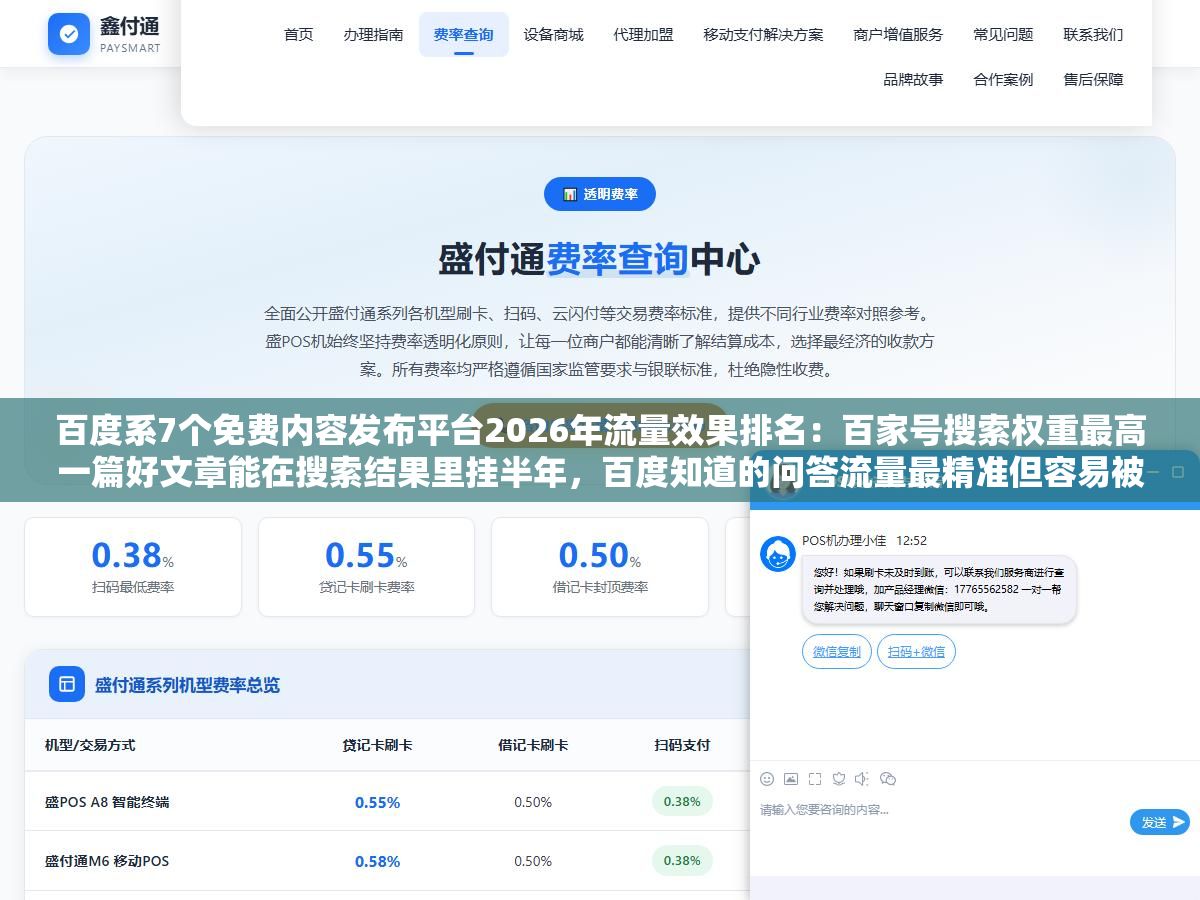Open 移动支付解决方案 navigation item
The image size is (1200, 900).
[x=764, y=34]
